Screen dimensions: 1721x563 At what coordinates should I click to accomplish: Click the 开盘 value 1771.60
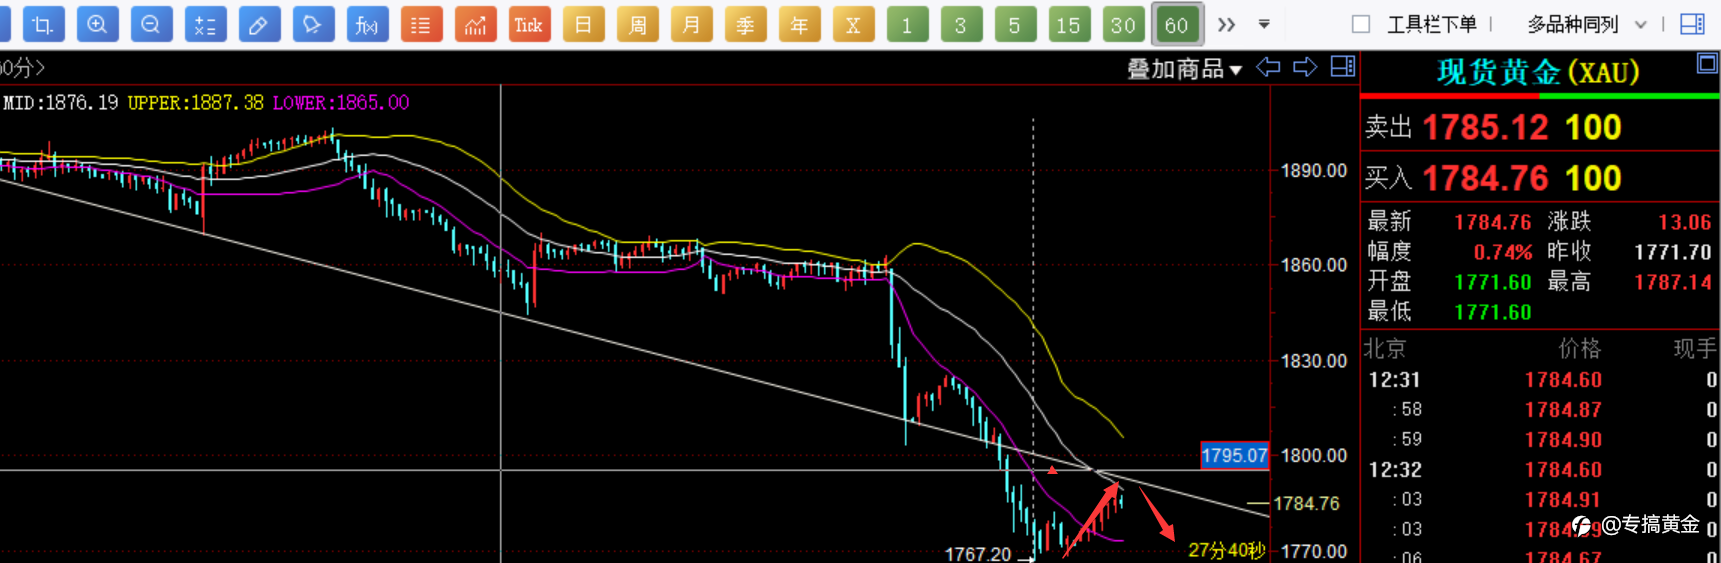tap(1492, 282)
